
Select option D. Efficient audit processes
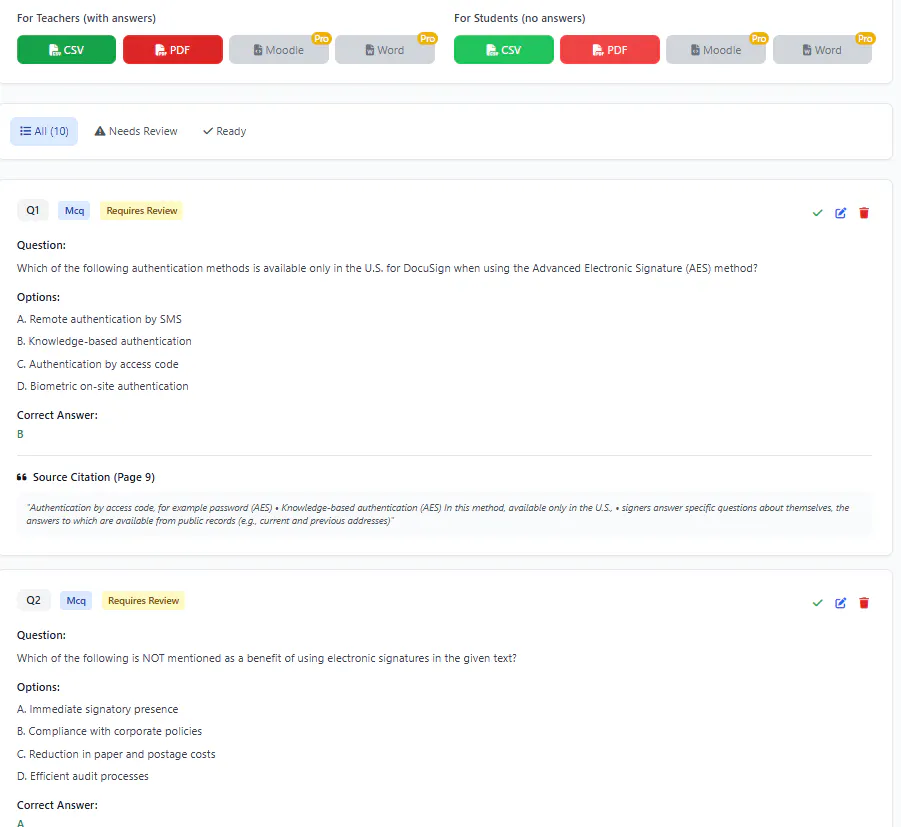tap(83, 776)
